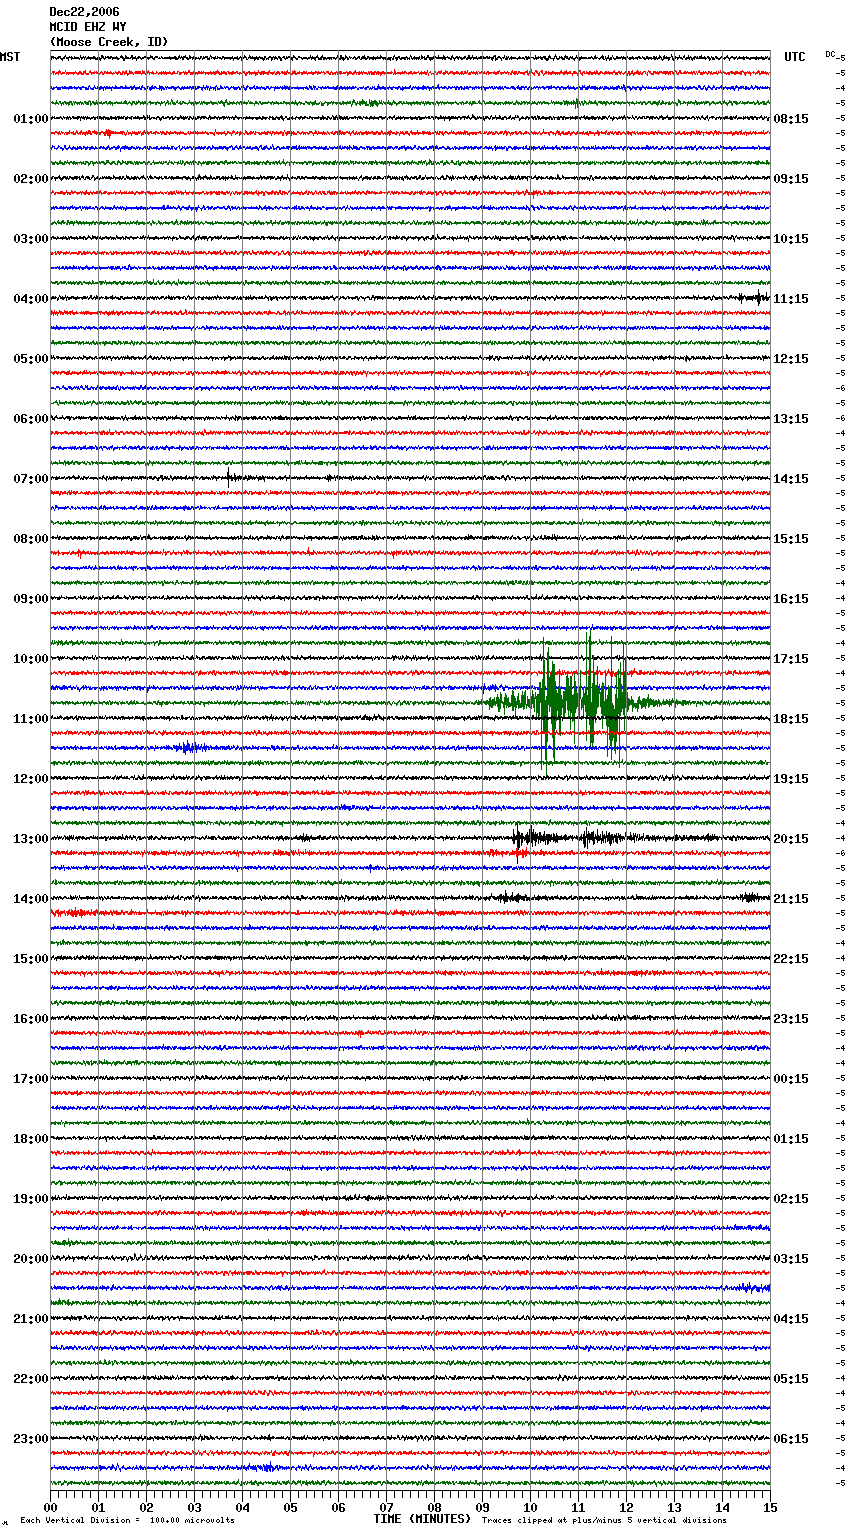Click the "03:15" UTC time label

[791, 1259]
